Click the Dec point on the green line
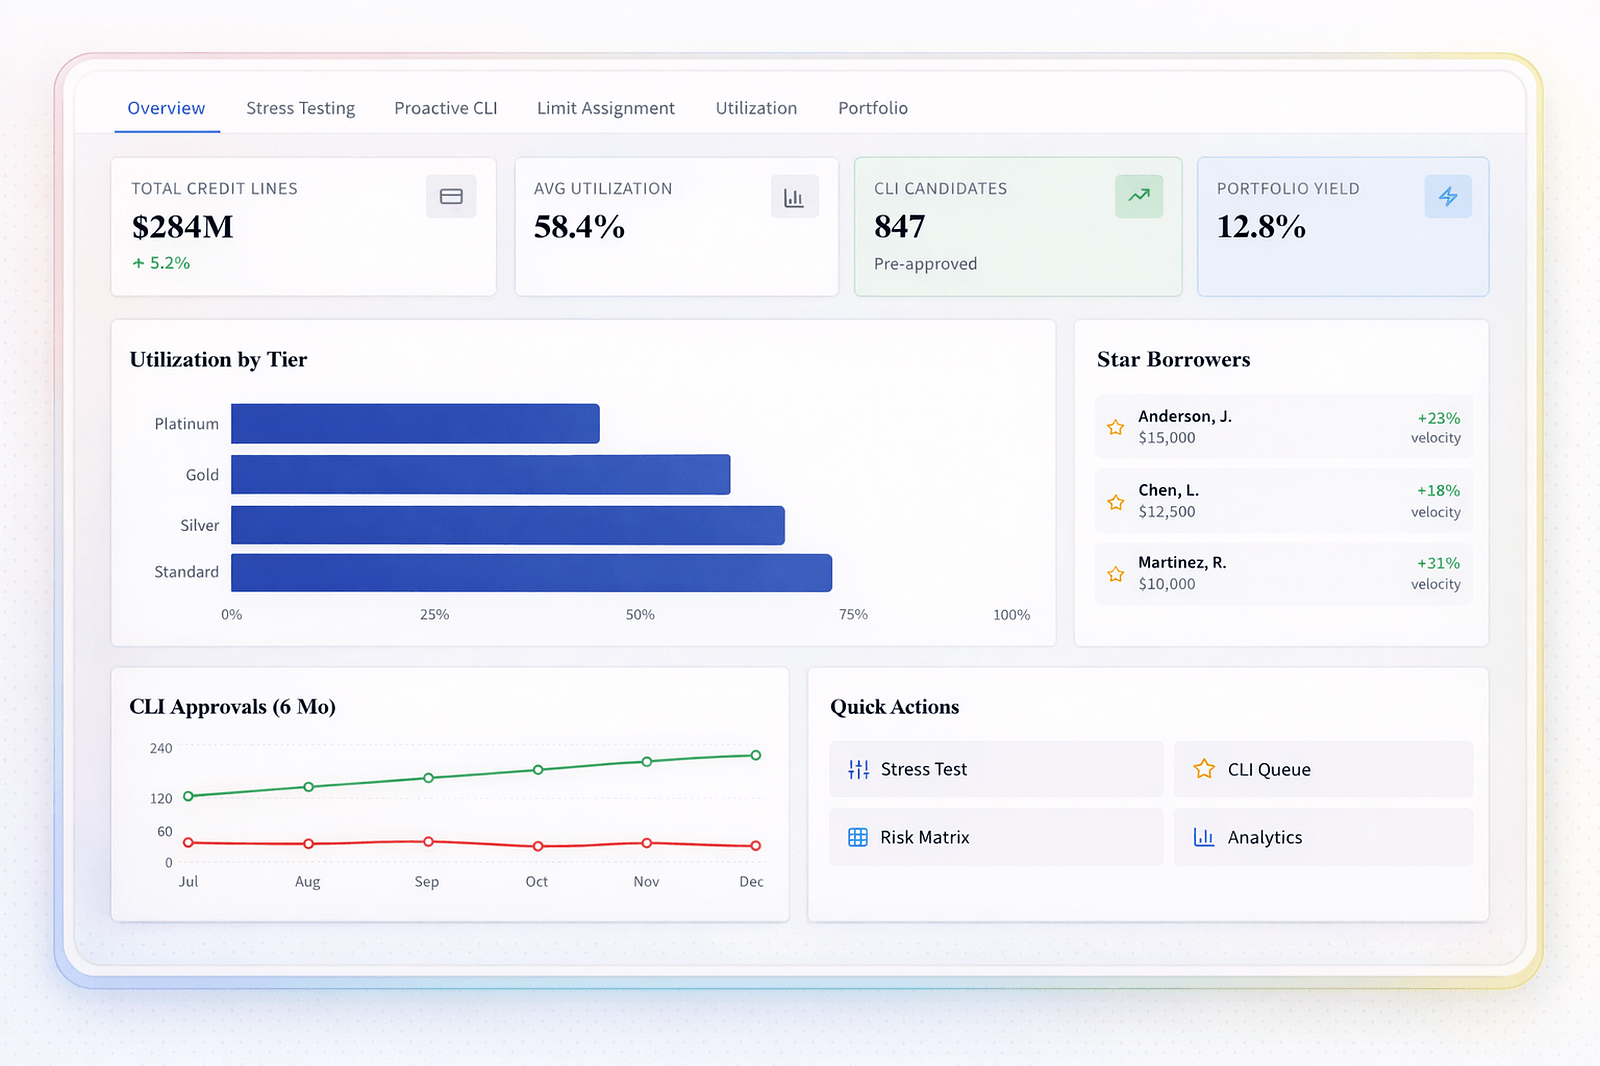Screen dimensions: 1600x1066 pos(756,755)
